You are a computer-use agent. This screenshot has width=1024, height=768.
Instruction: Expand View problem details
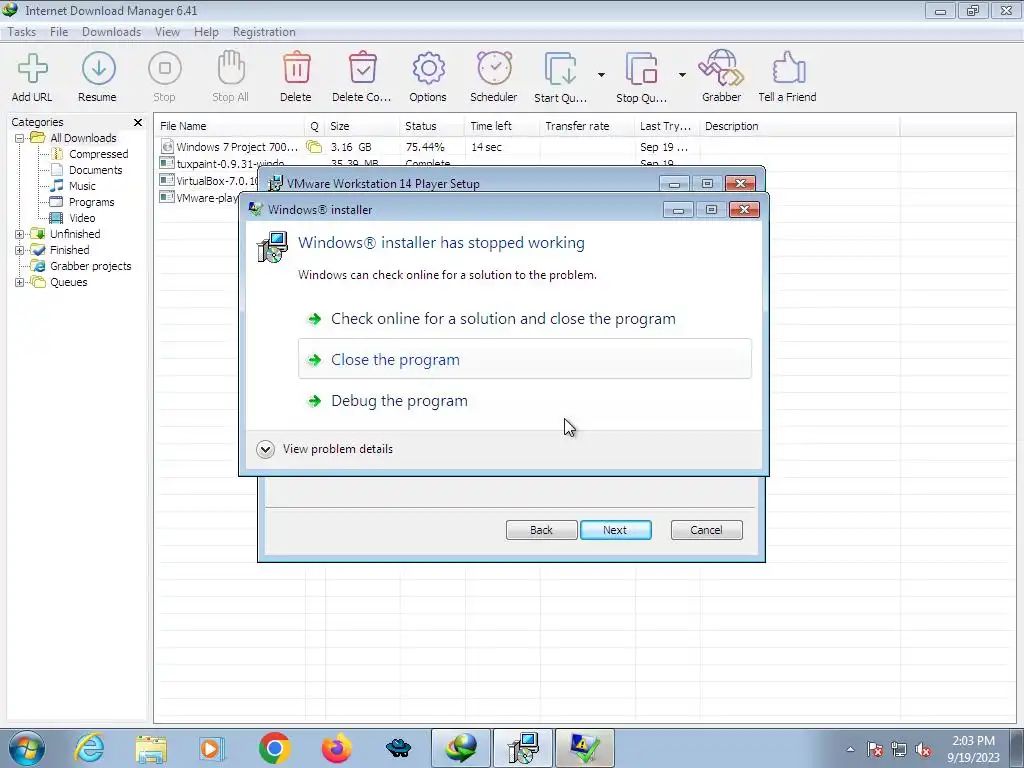pos(325,449)
